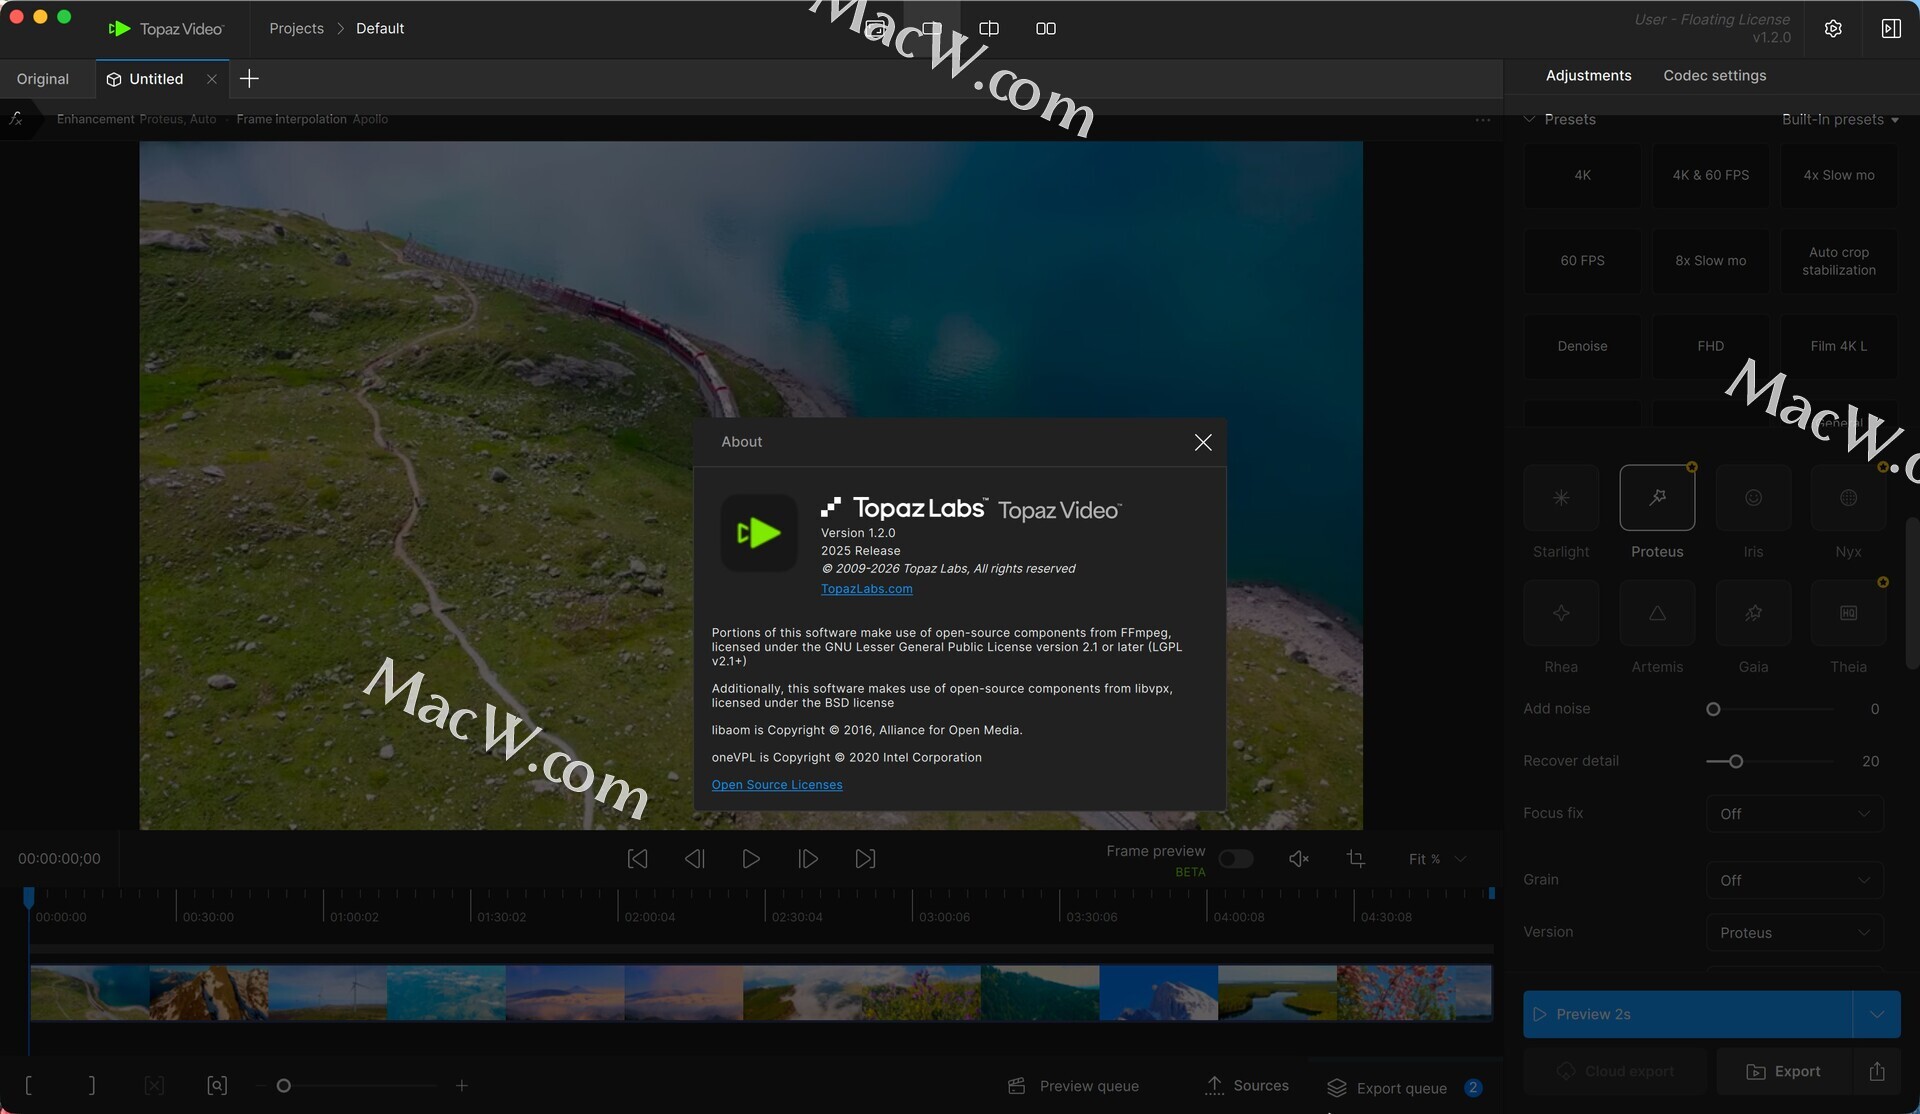Open the Fit % zoom dropdown
This screenshot has width=1920, height=1114.
pyautogui.click(x=1437, y=859)
